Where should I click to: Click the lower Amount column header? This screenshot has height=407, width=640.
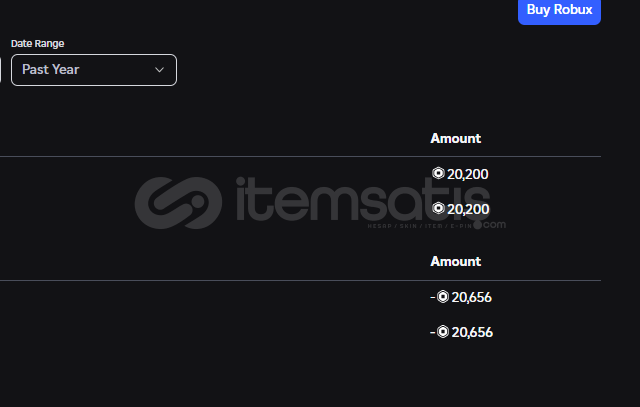click(456, 261)
